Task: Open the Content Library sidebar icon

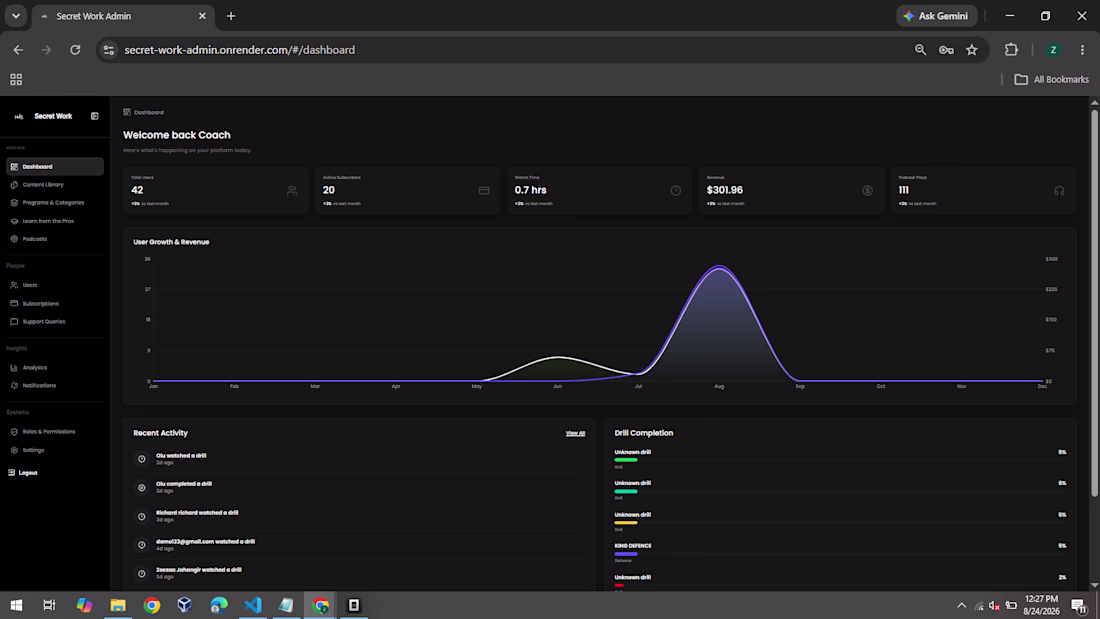Action: click(x=14, y=185)
